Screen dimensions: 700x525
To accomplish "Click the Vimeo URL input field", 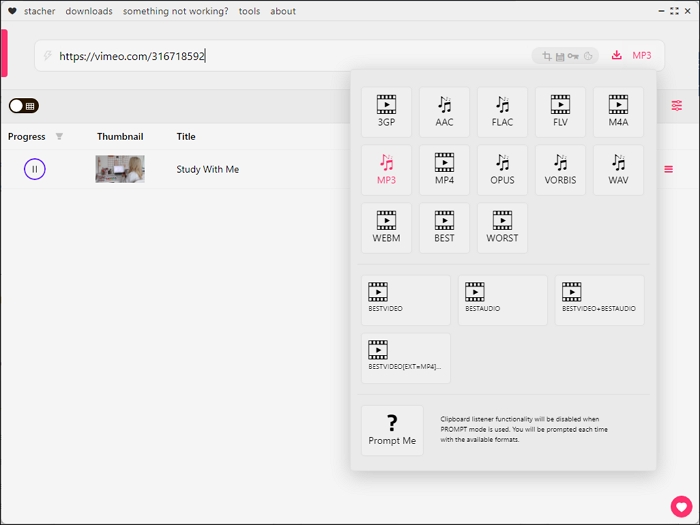I will 290,56.
